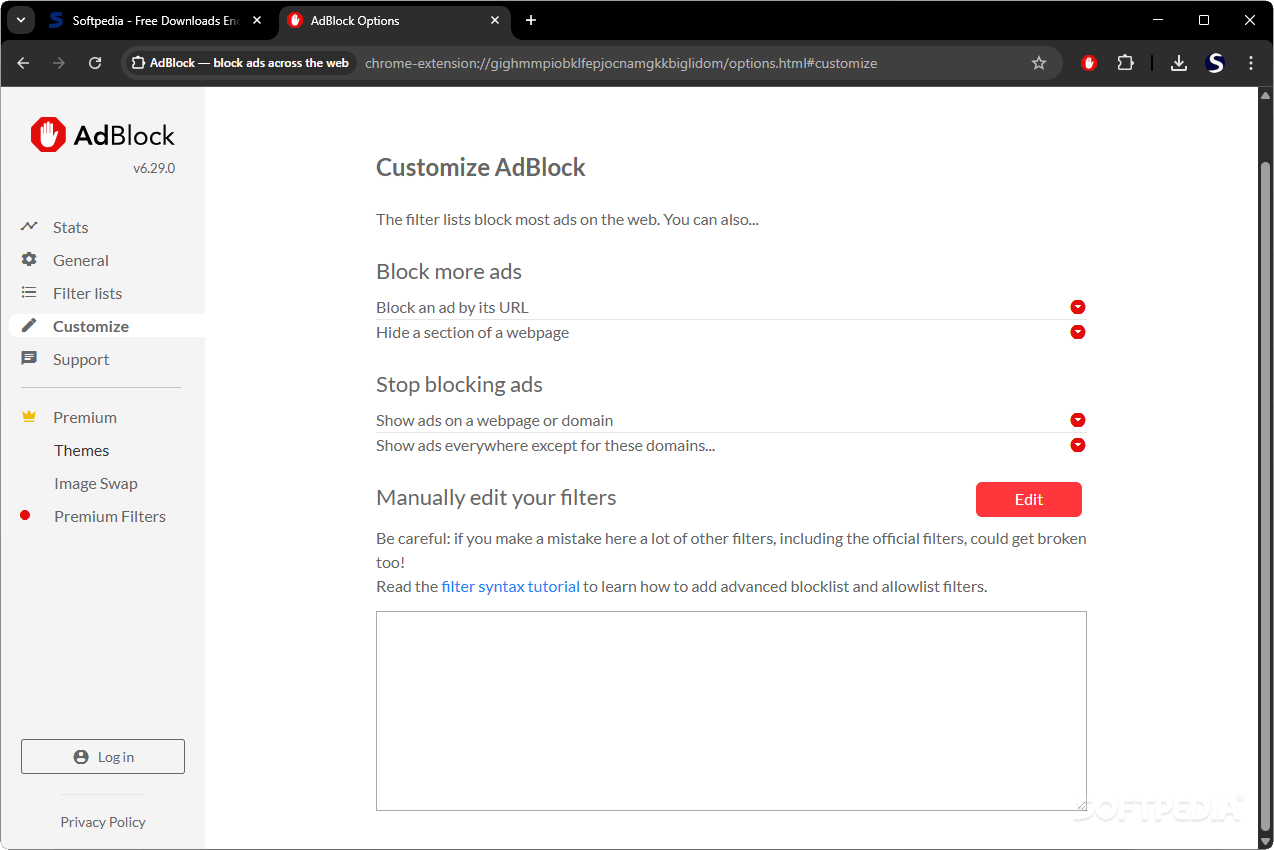1274x850 pixels.
Task: Expand Hide a section of a webpage
Action: pos(1077,332)
